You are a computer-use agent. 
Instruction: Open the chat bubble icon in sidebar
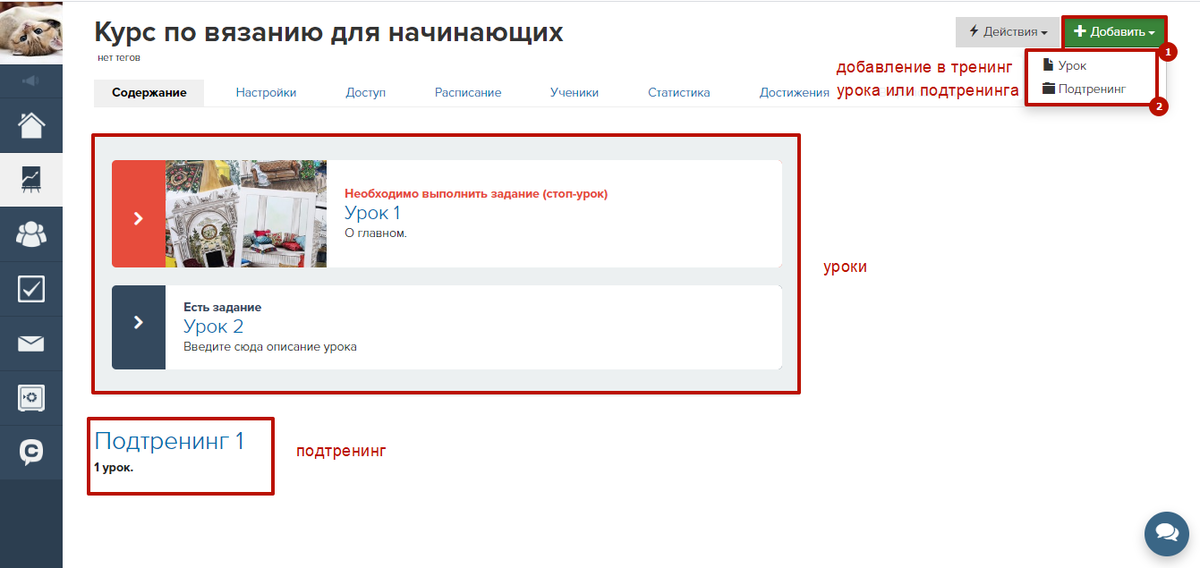click(31, 452)
